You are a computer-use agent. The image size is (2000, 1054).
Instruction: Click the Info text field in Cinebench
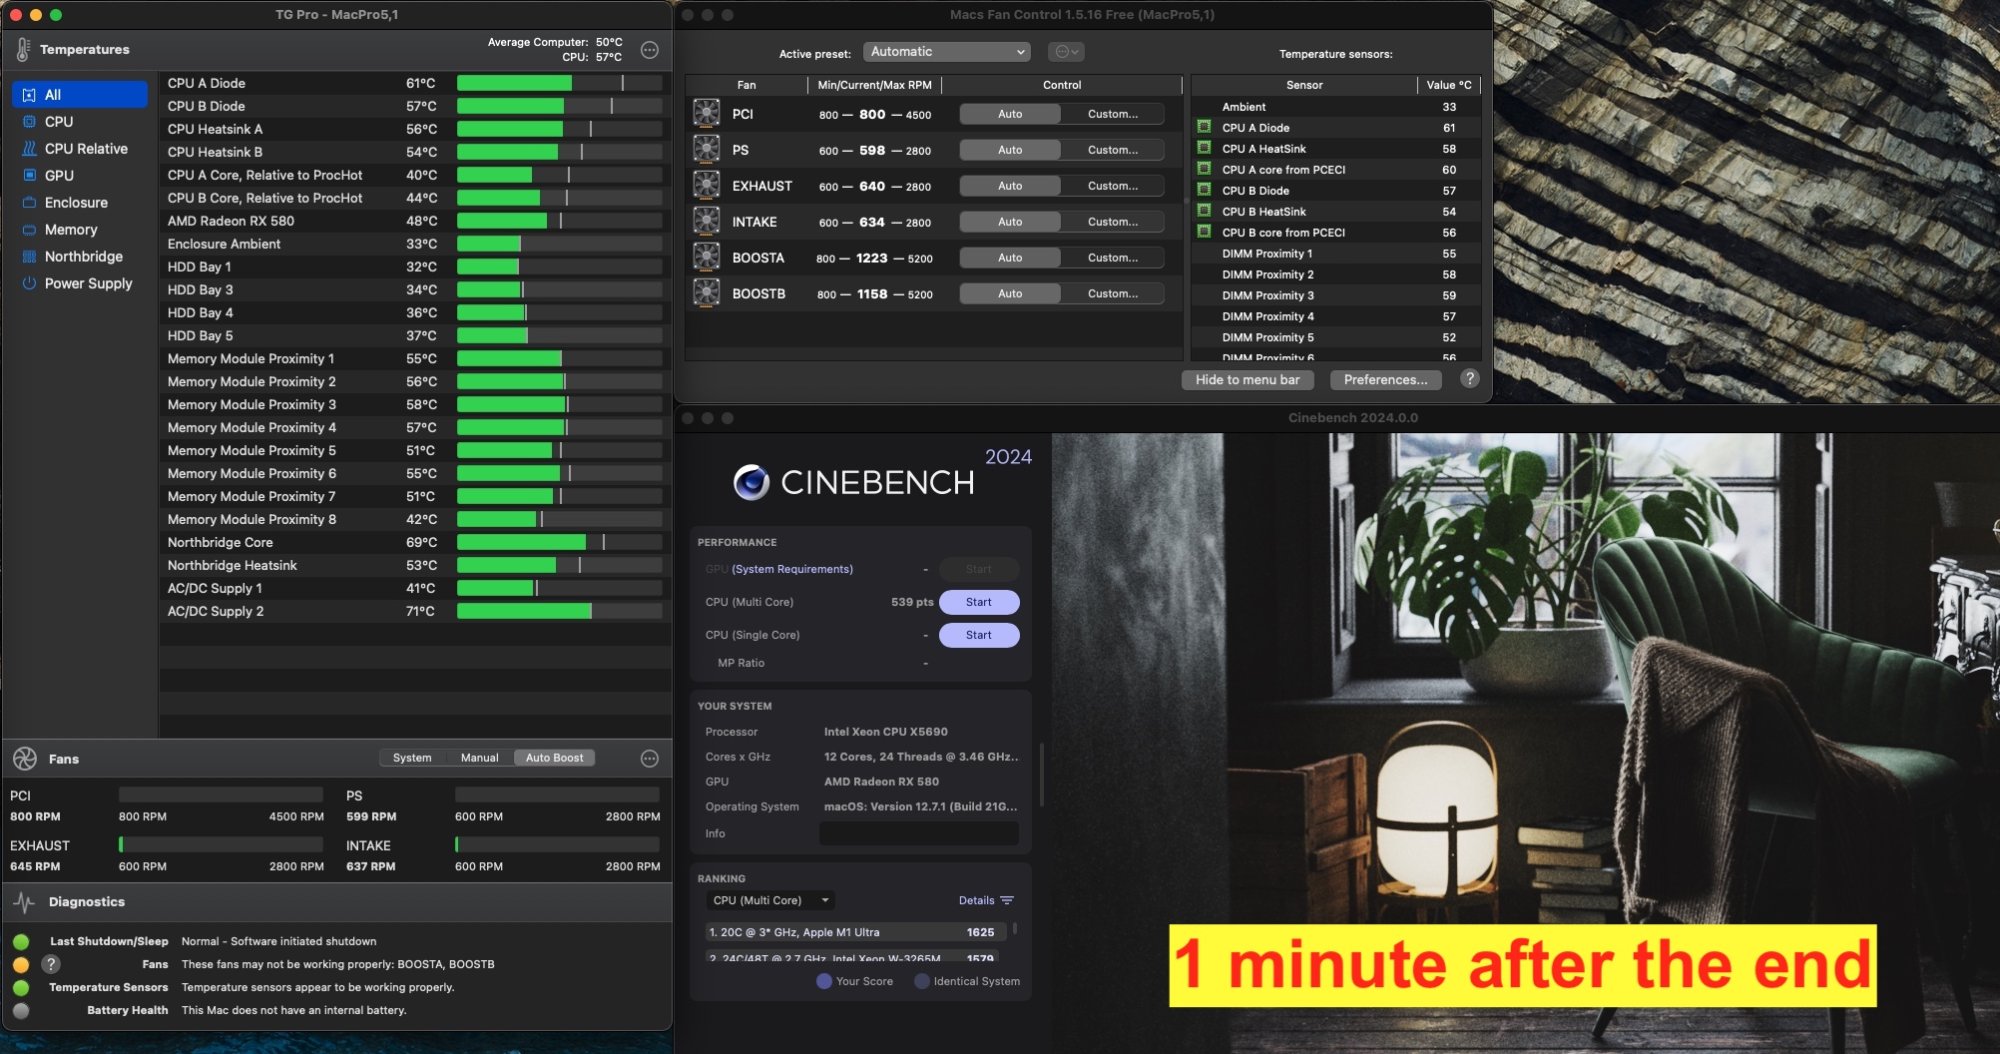(919, 833)
